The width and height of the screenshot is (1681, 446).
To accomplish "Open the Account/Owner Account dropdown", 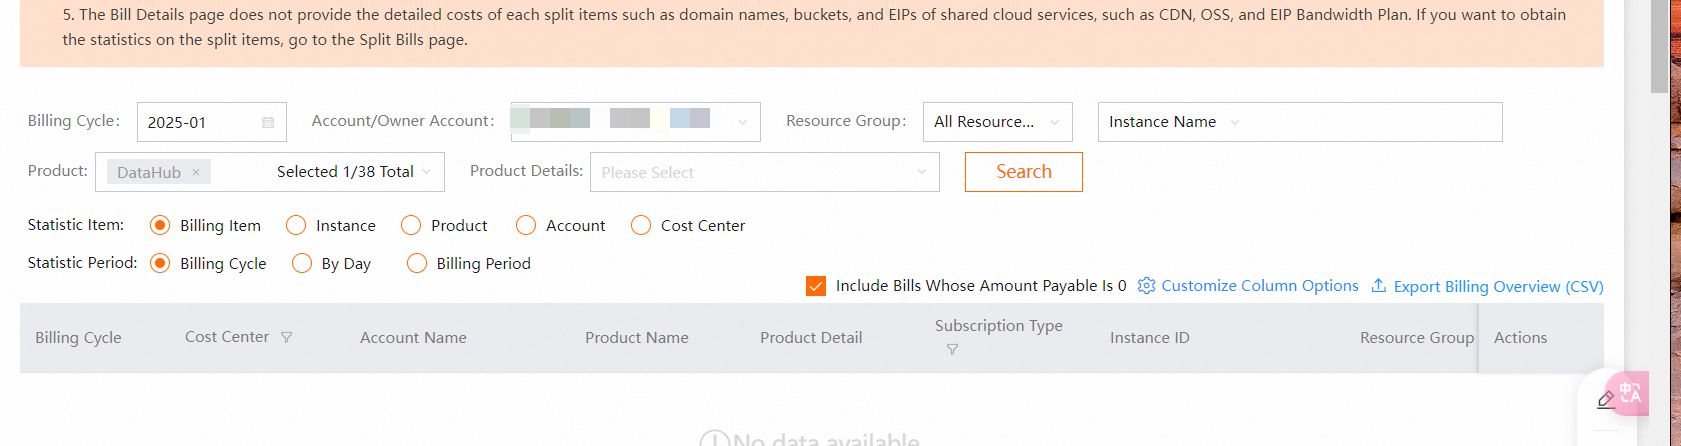I will click(635, 122).
